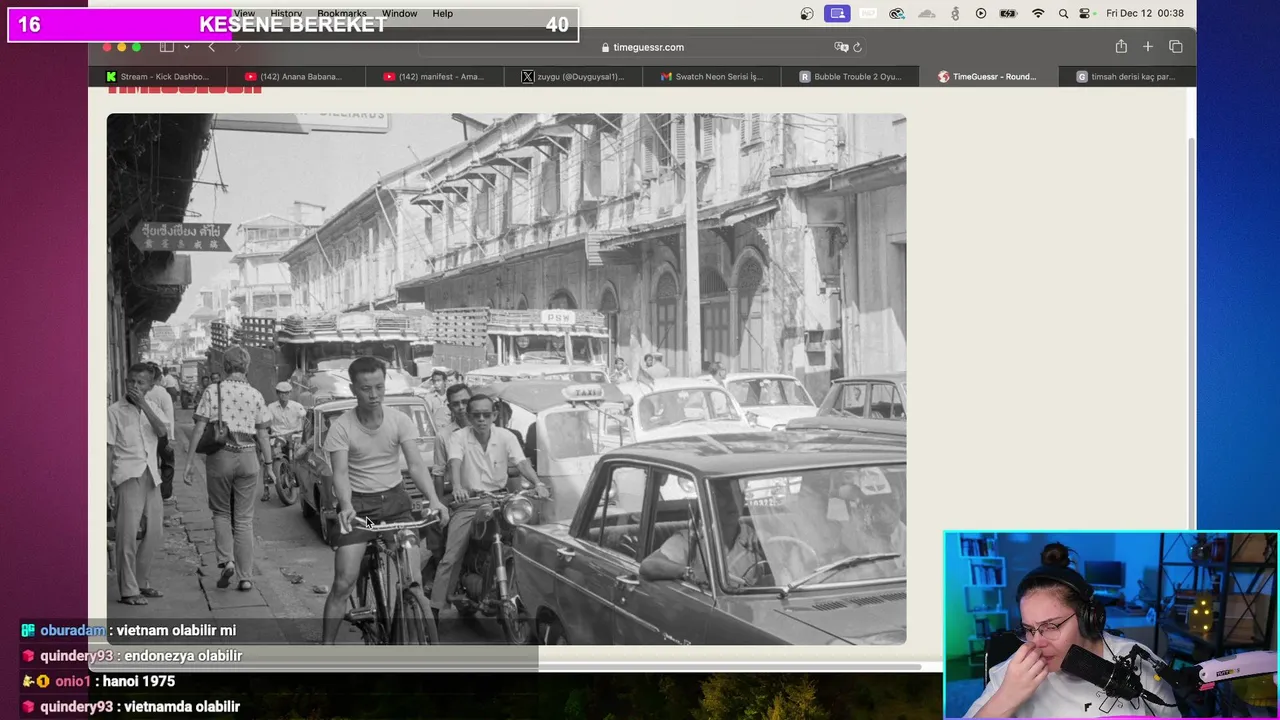Click the battery charging icon
Screen dimensions: 1280x720
pyautogui.click(x=1008, y=13)
